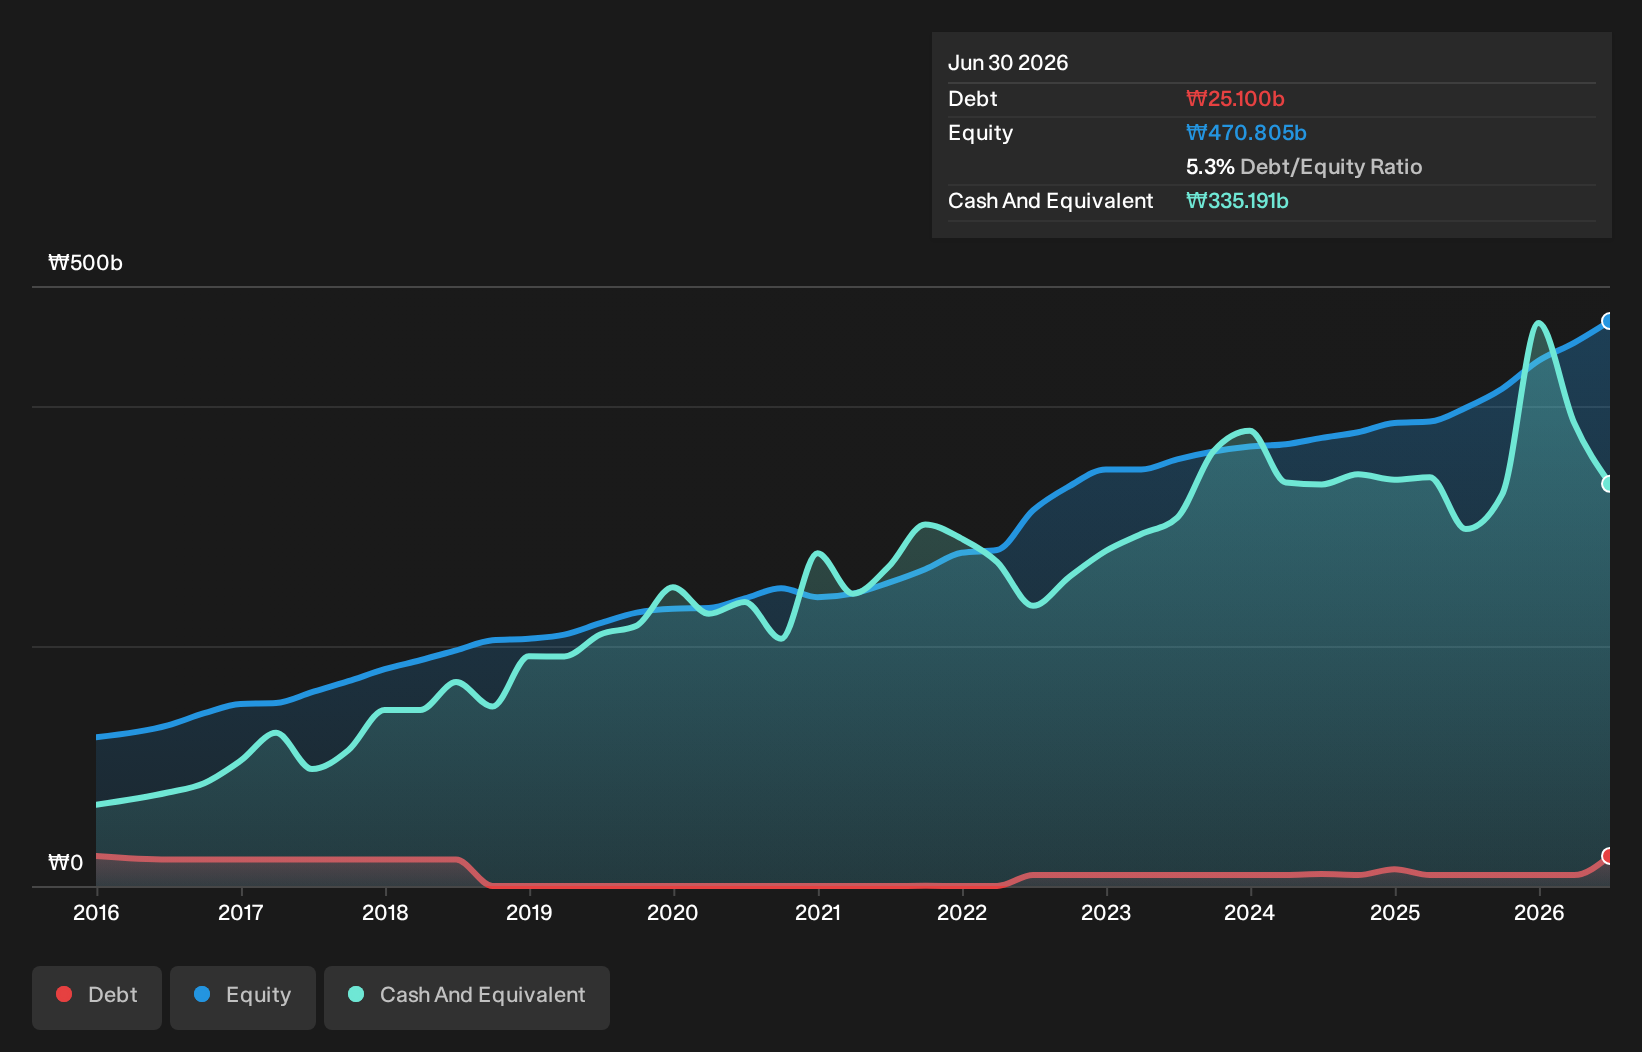Screen dimensions: 1642x1052
Task: Click the 2020 x-axis label
Action: (x=673, y=913)
